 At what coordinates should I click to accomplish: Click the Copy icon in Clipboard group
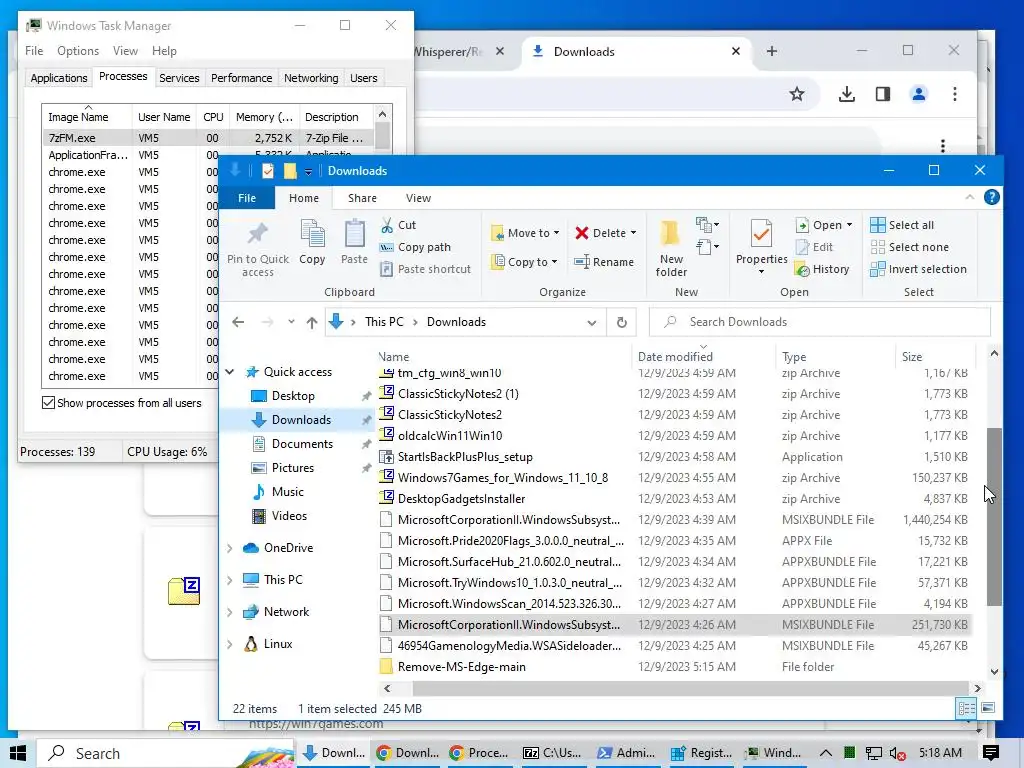pos(312,234)
